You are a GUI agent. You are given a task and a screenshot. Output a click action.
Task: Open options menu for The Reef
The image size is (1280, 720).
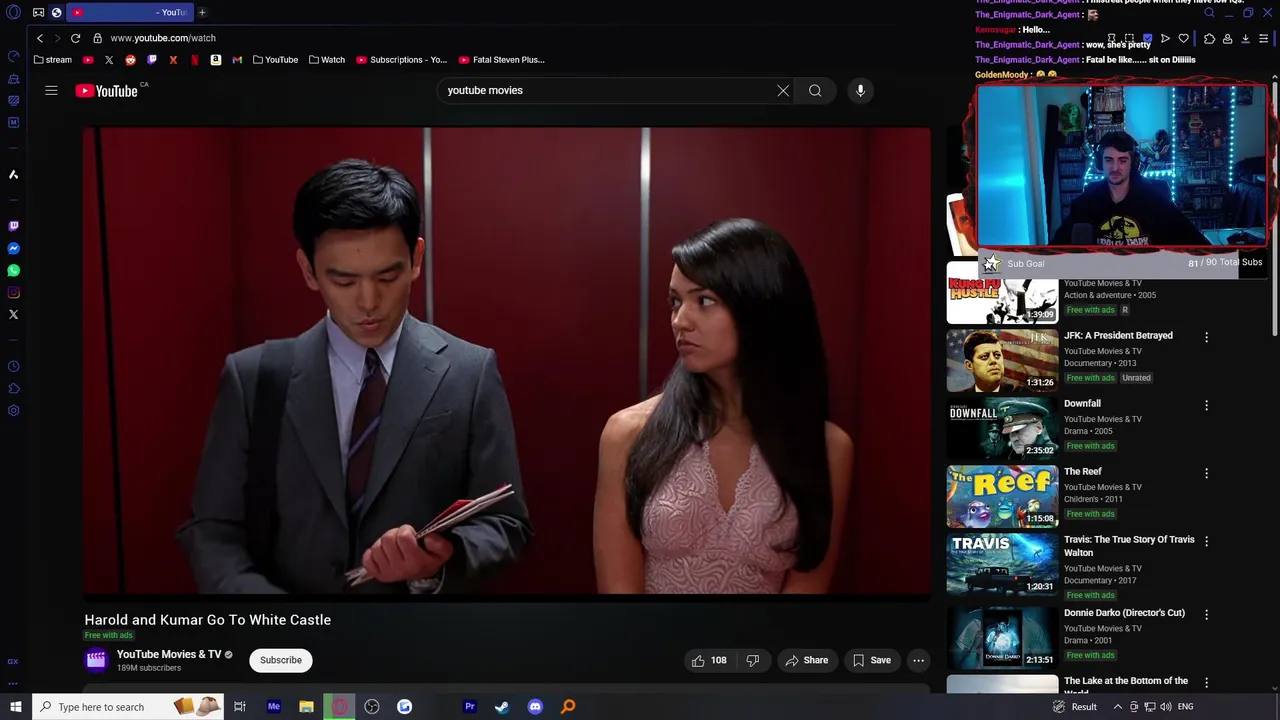[1206, 473]
